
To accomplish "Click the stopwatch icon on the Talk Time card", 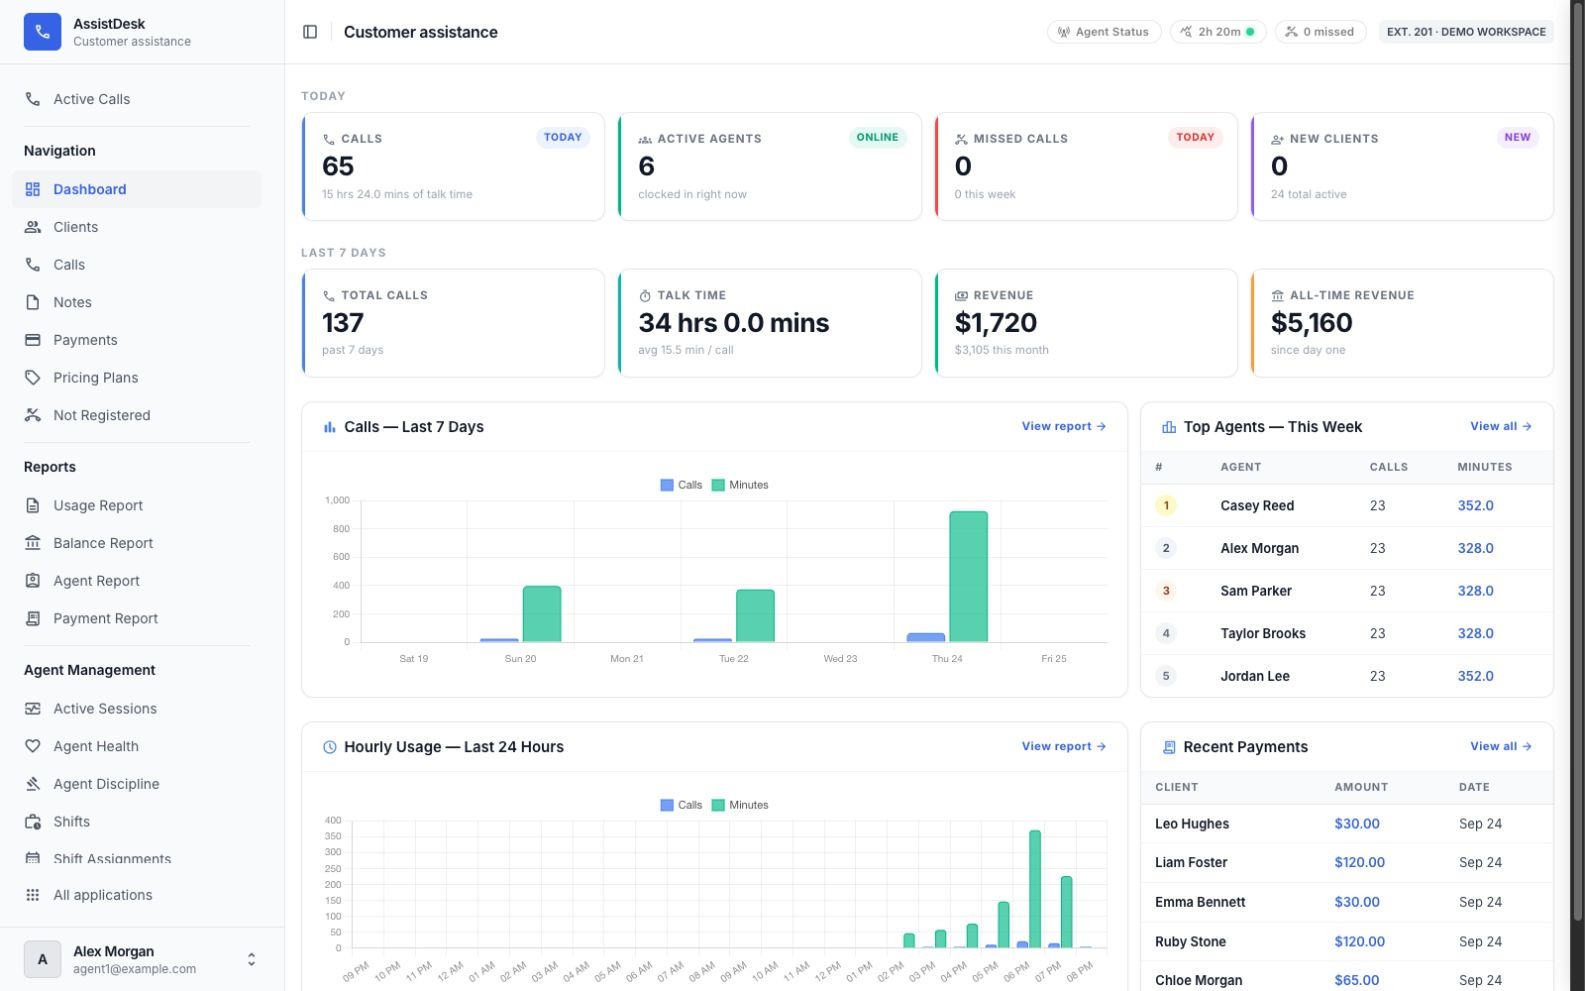I will point(645,296).
